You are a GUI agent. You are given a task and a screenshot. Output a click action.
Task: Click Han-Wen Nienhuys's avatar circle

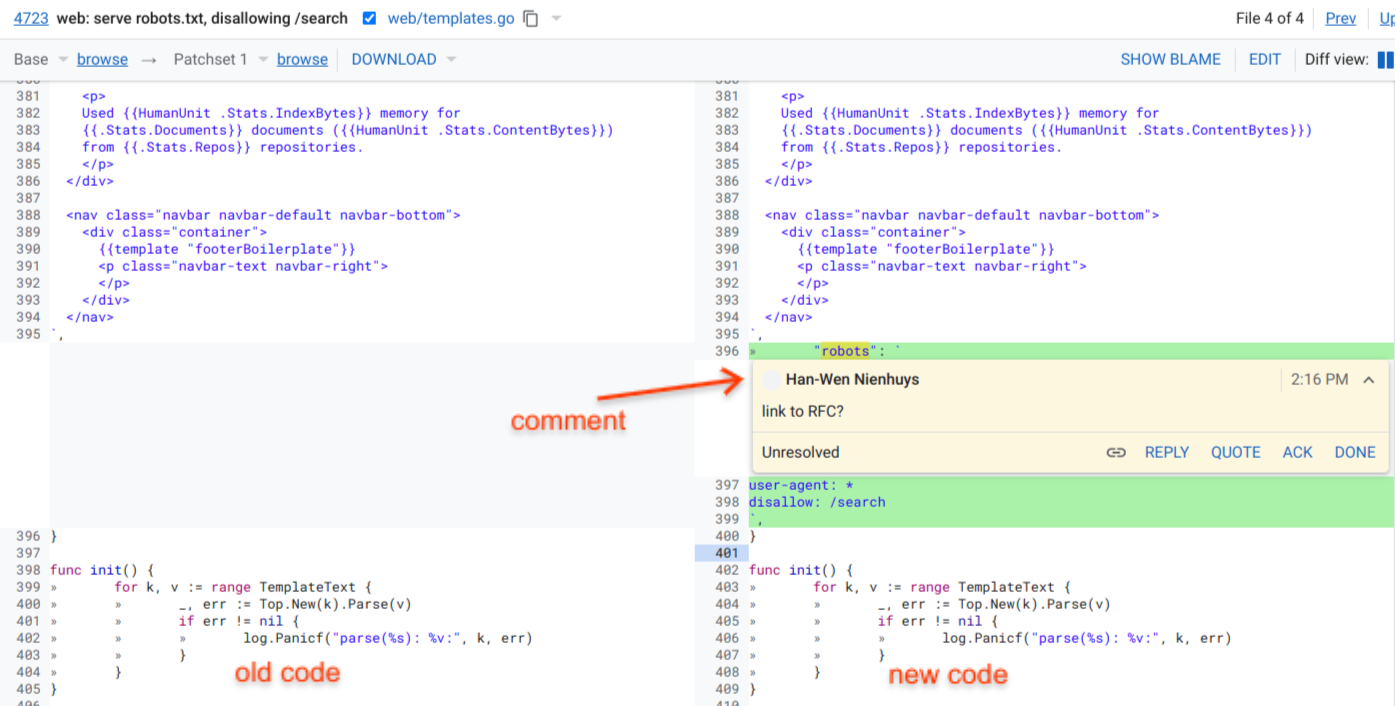[x=771, y=380]
